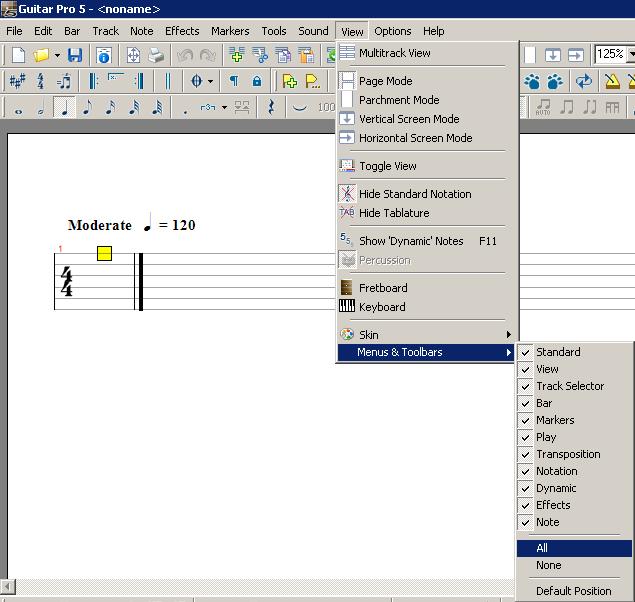This screenshot has width=635, height=602.
Task: Open the Options menu
Action: [392, 31]
